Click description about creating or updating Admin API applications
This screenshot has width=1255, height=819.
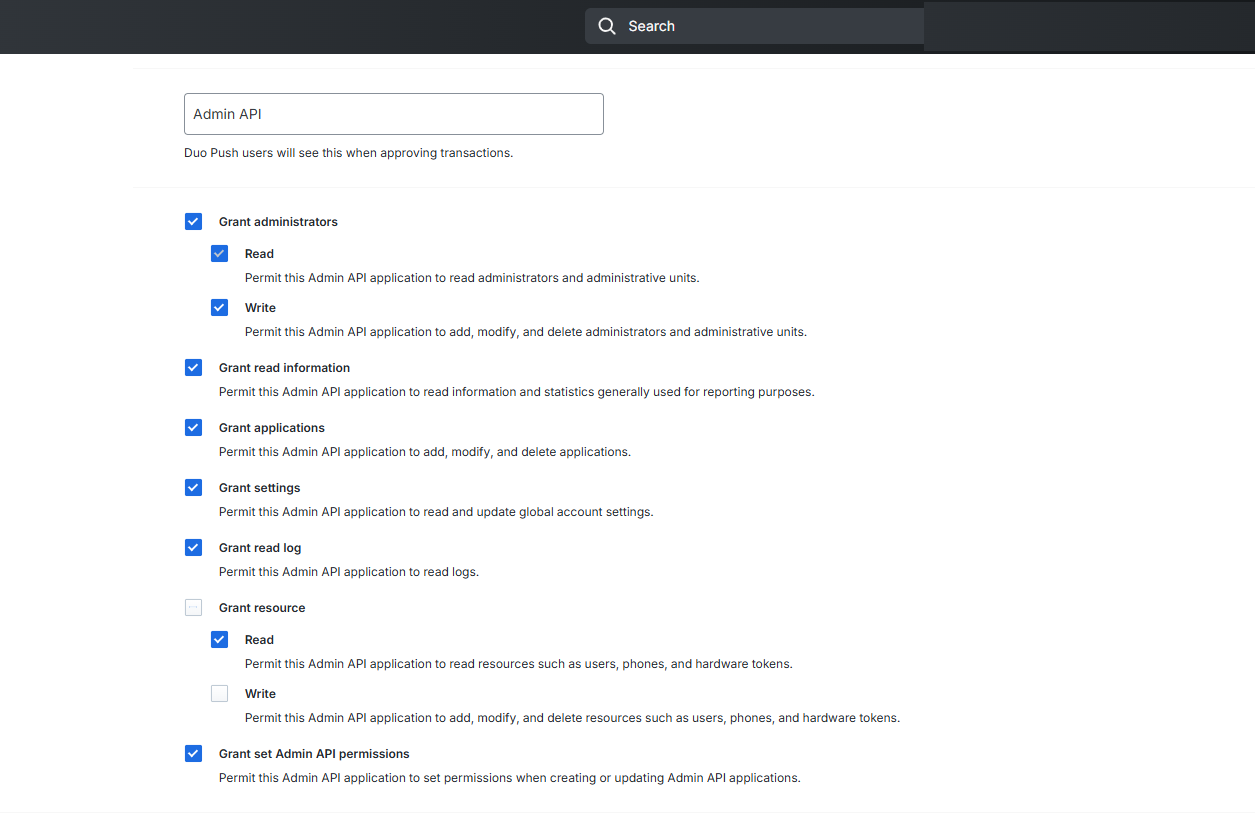510,778
